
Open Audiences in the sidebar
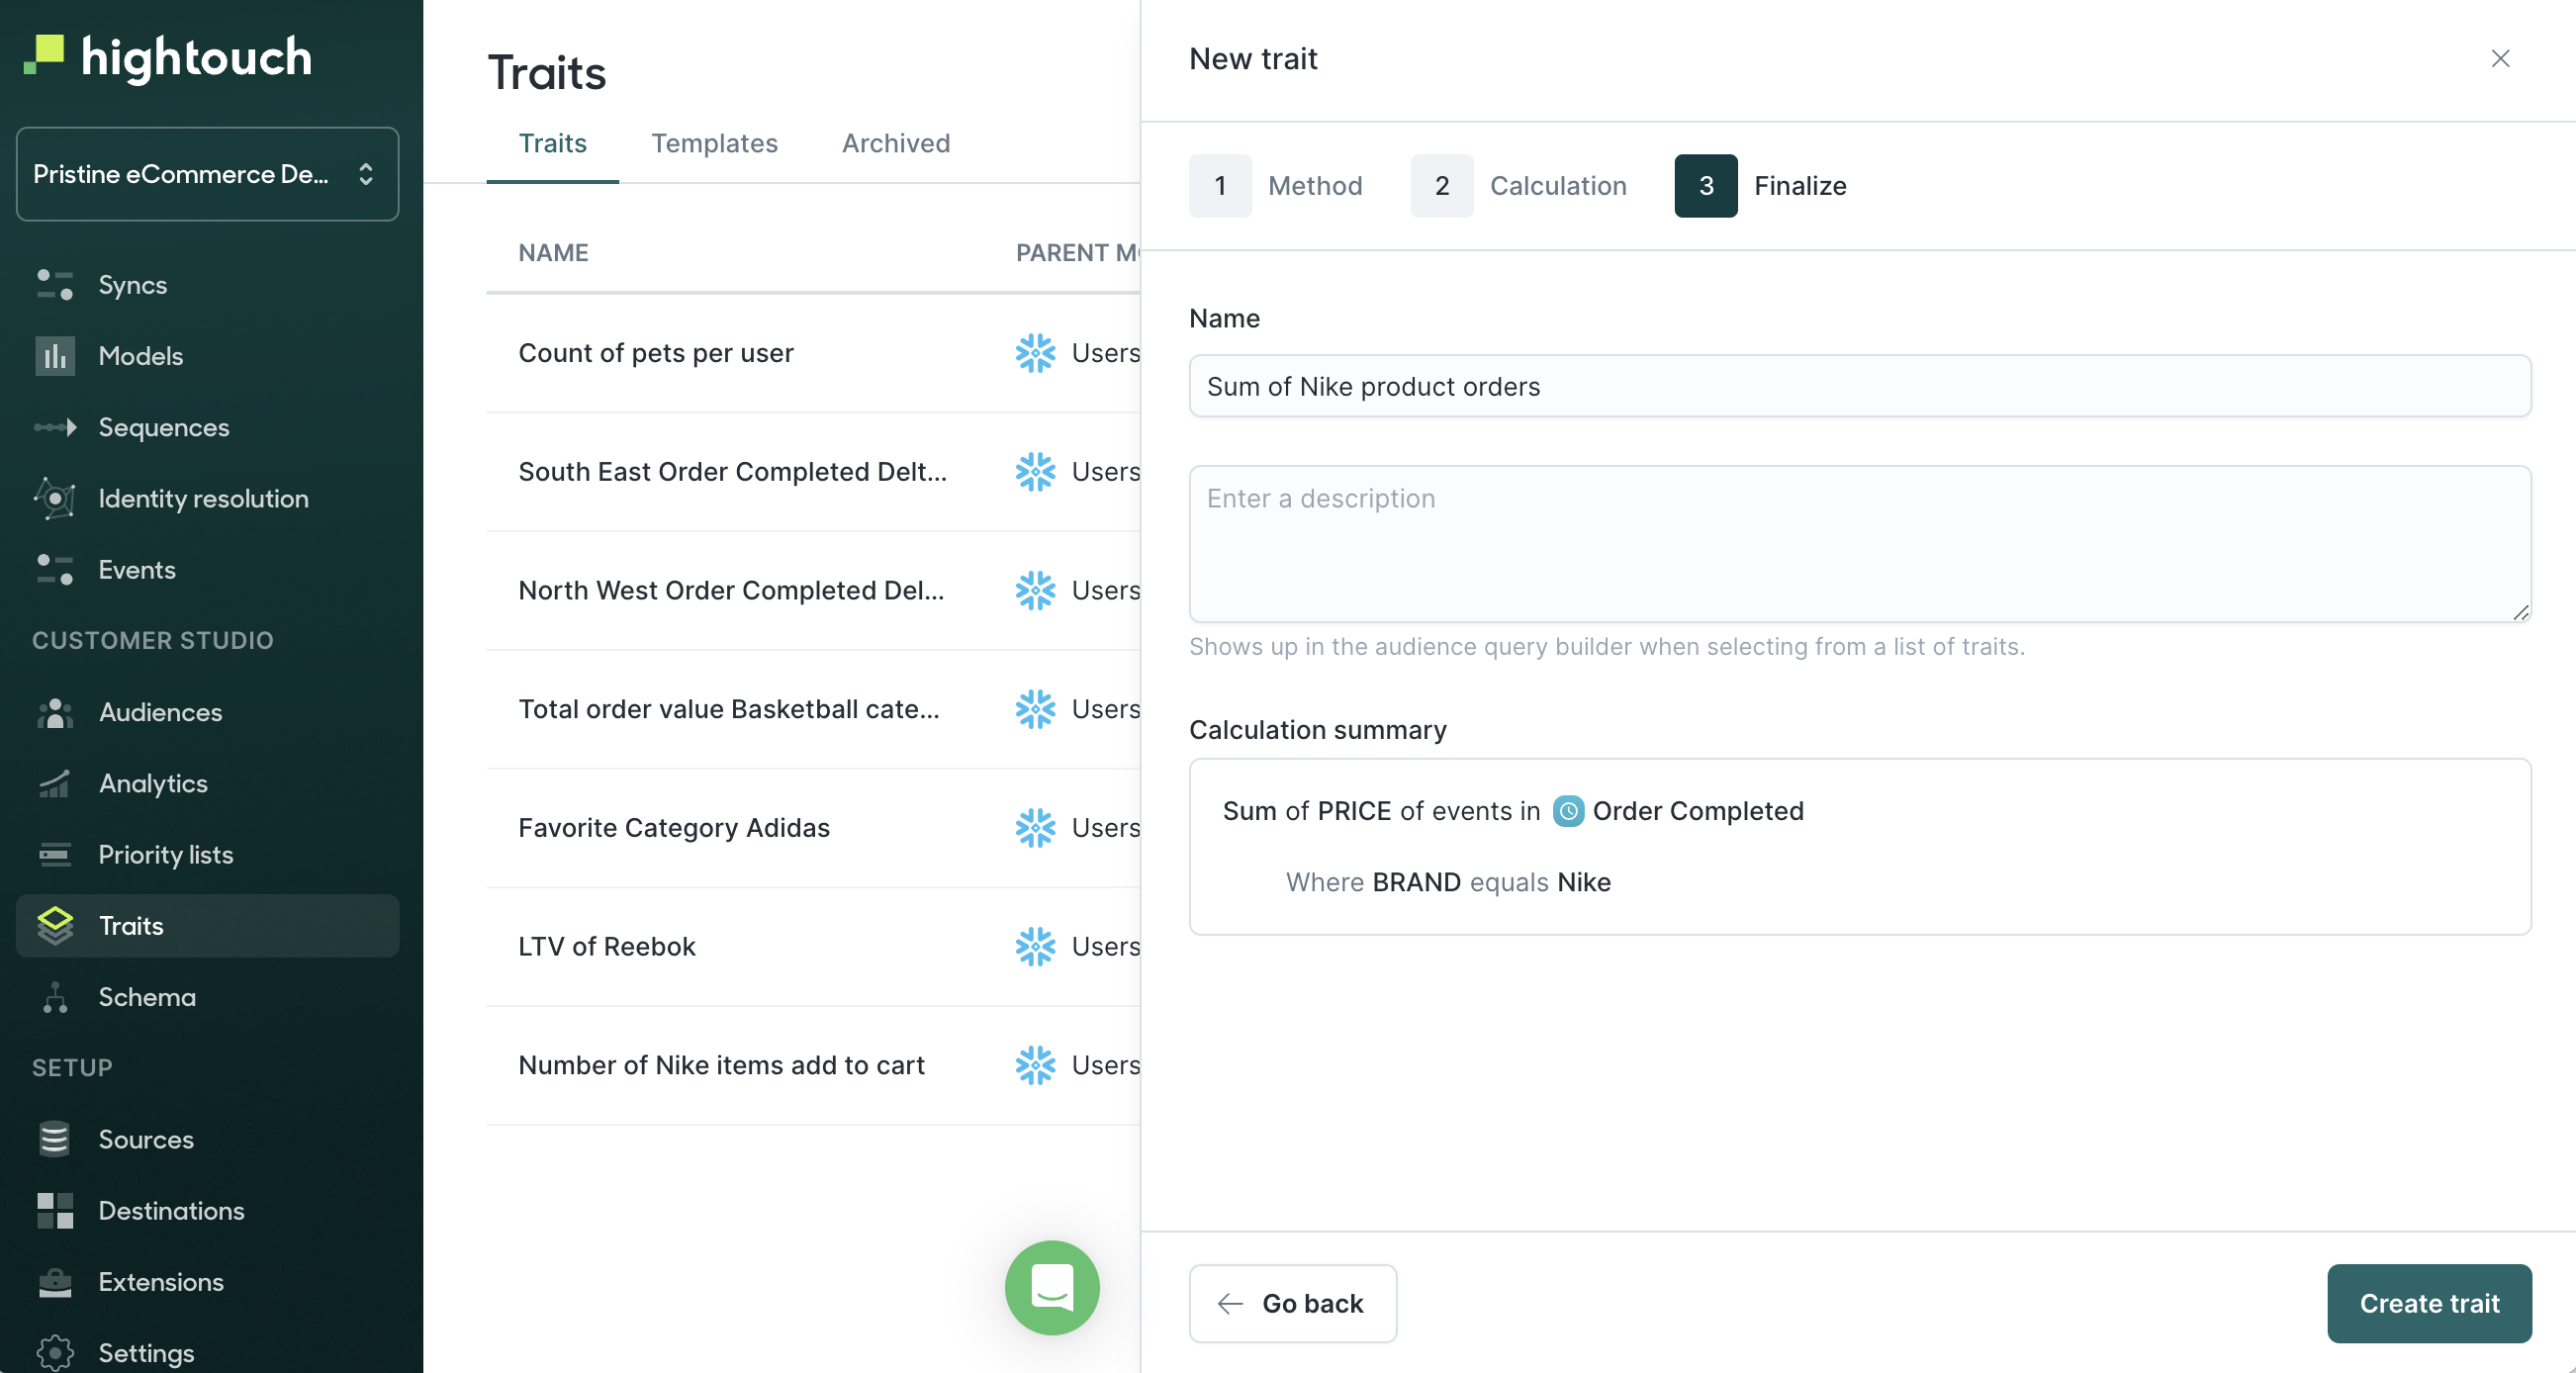click(207, 713)
